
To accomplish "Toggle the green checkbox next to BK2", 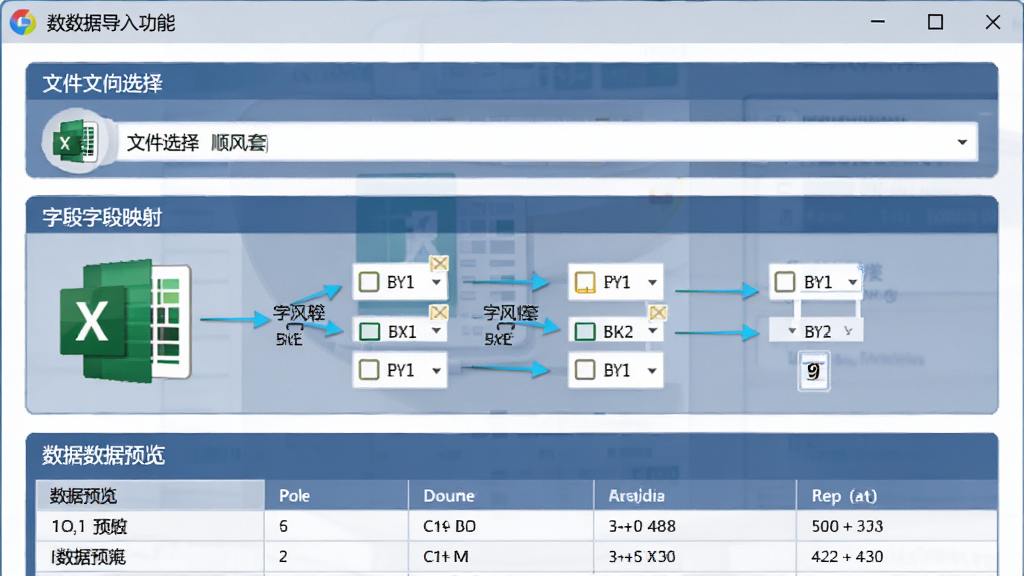I will click(x=585, y=331).
